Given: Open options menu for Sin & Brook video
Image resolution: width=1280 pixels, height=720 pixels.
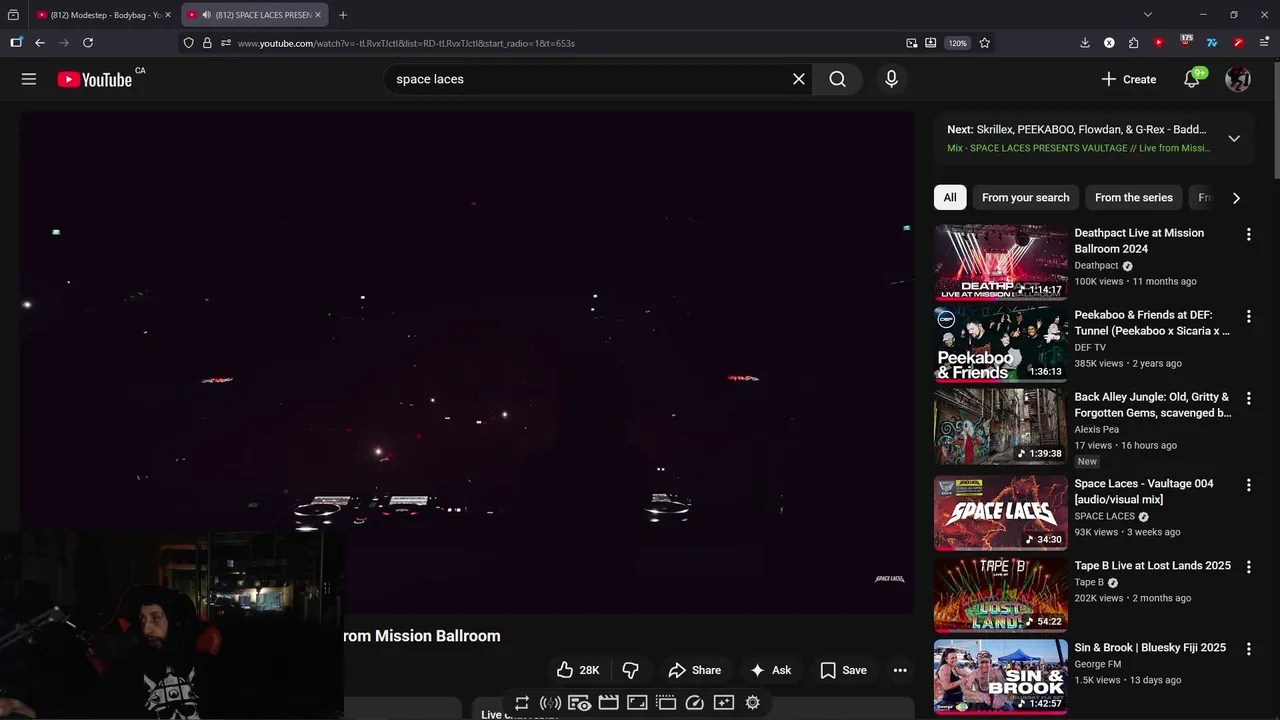Looking at the screenshot, I should pyautogui.click(x=1248, y=649).
